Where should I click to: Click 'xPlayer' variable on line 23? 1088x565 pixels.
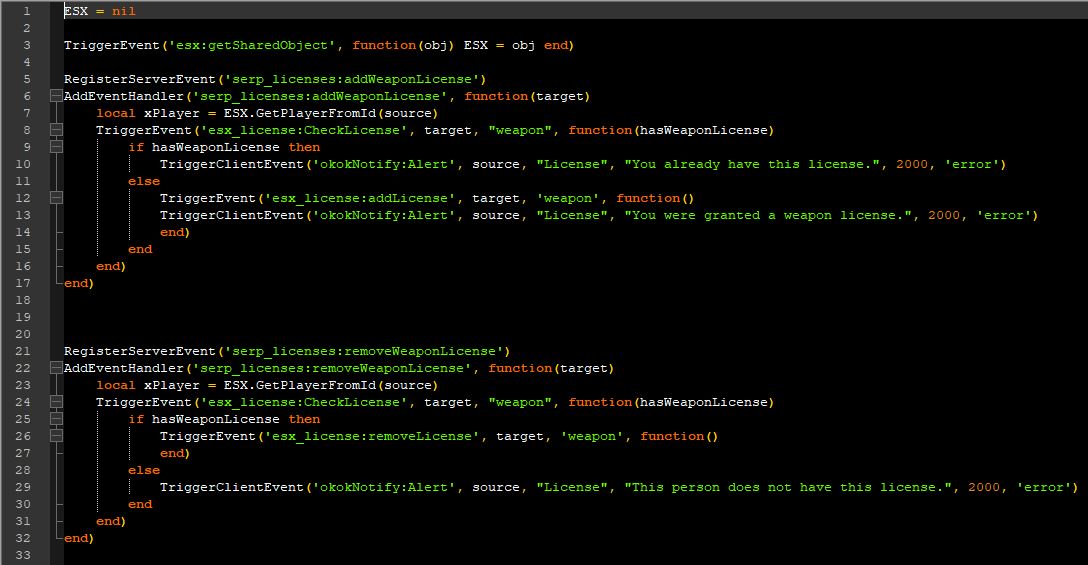[171, 385]
